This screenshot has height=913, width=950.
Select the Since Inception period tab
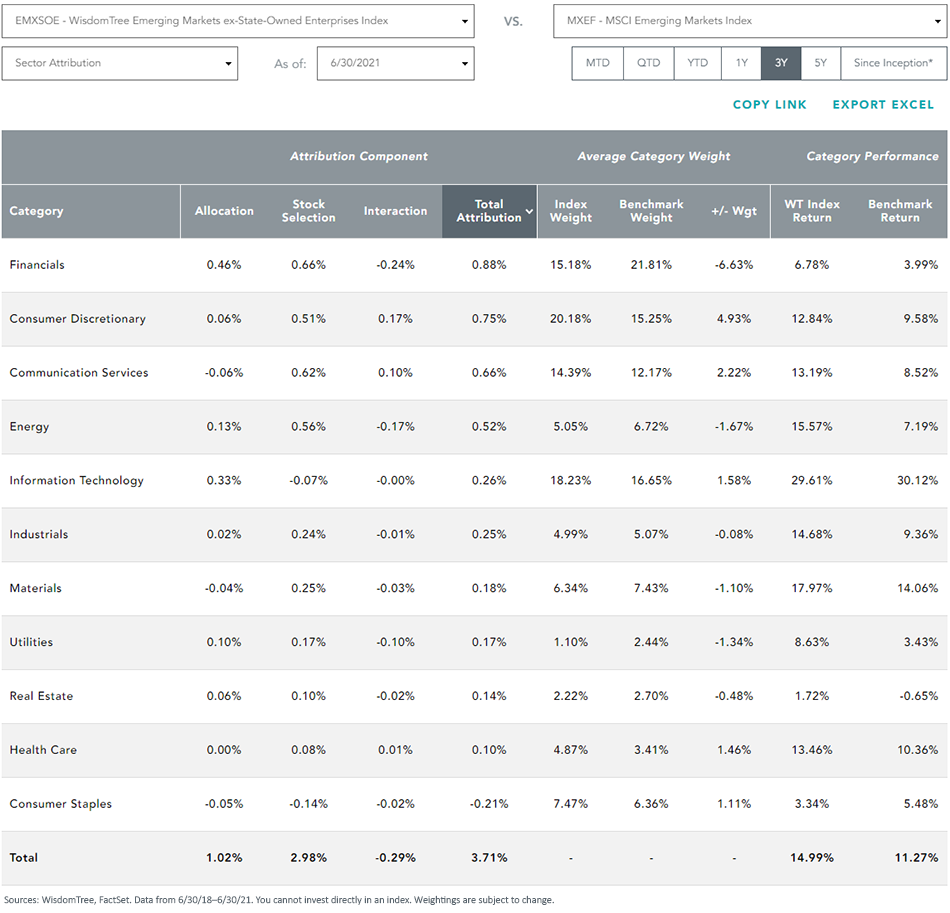(894, 64)
